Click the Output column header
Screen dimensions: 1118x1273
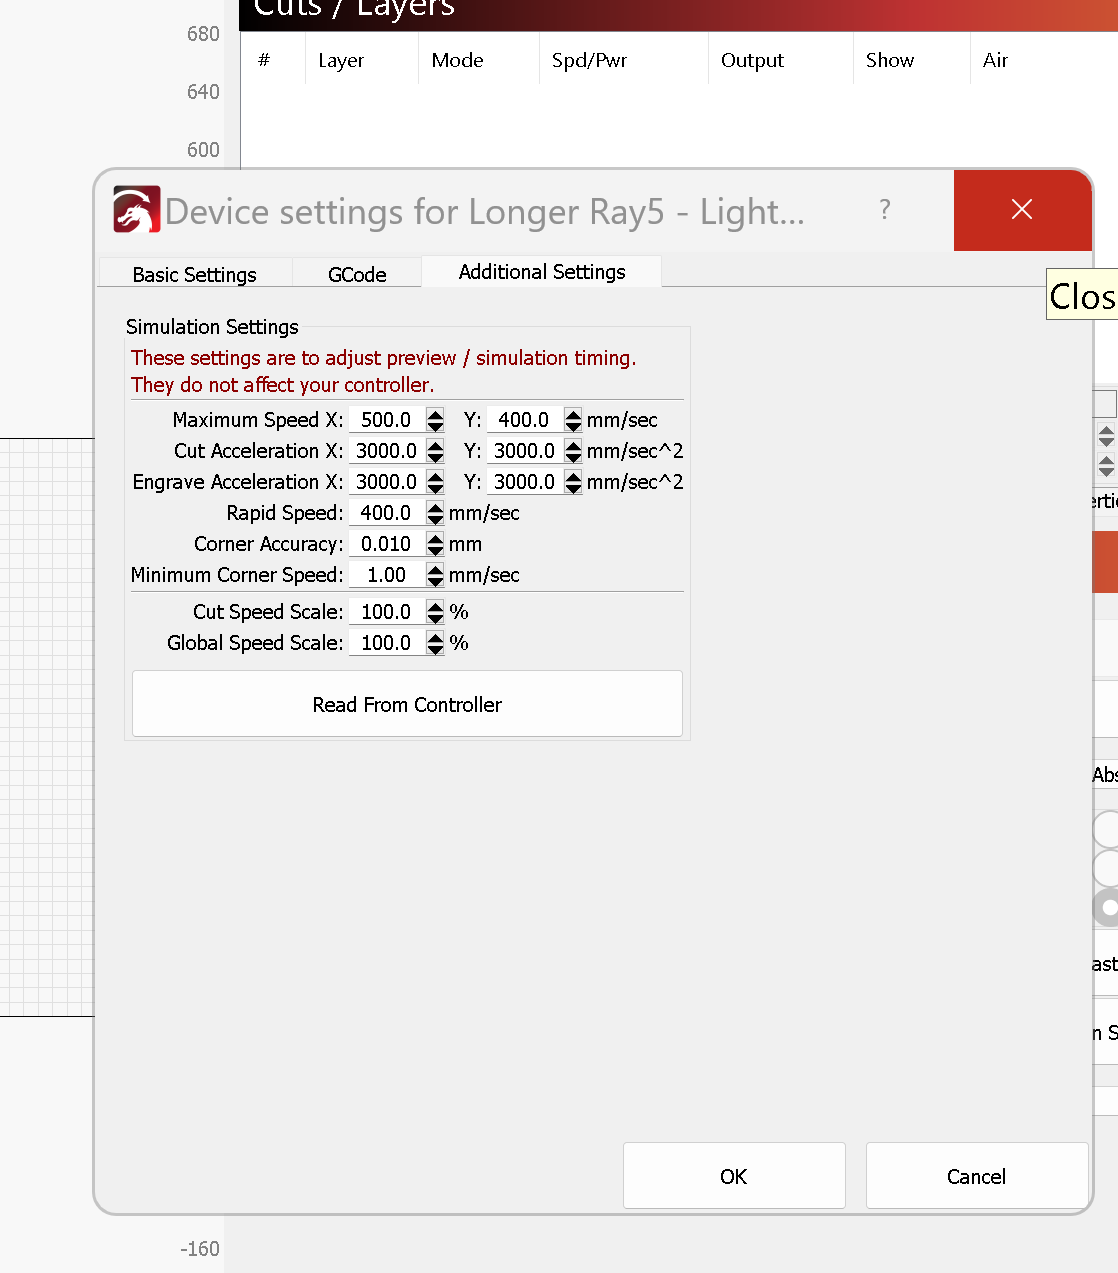pos(780,60)
